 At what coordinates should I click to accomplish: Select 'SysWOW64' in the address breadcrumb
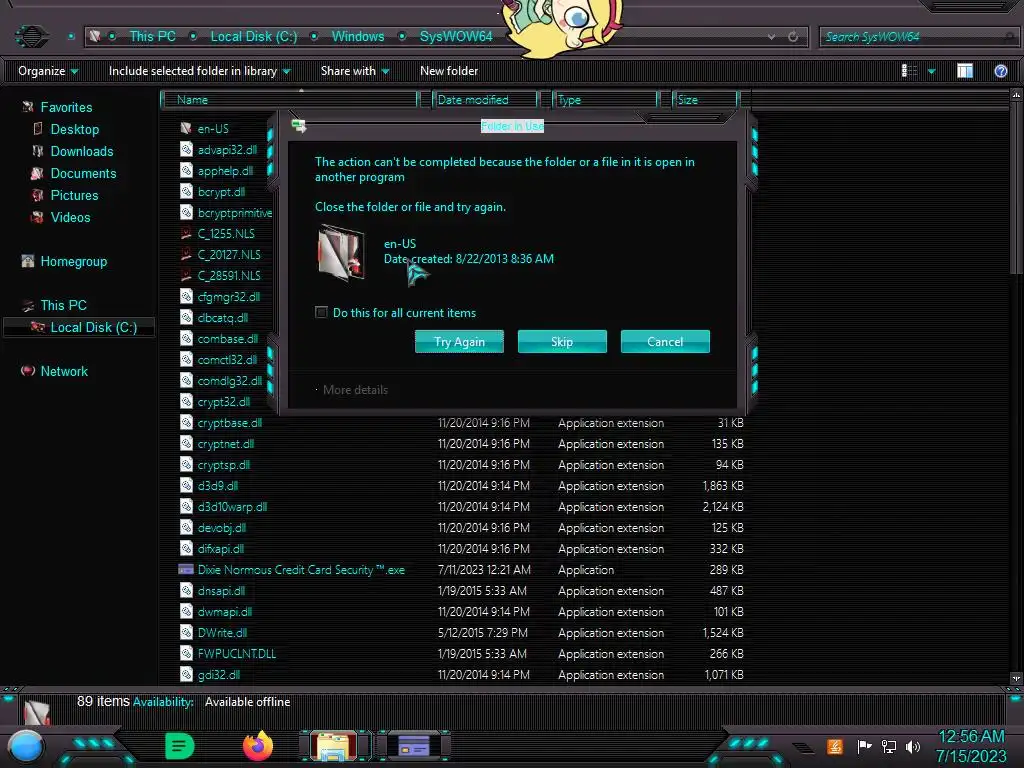click(x=456, y=37)
